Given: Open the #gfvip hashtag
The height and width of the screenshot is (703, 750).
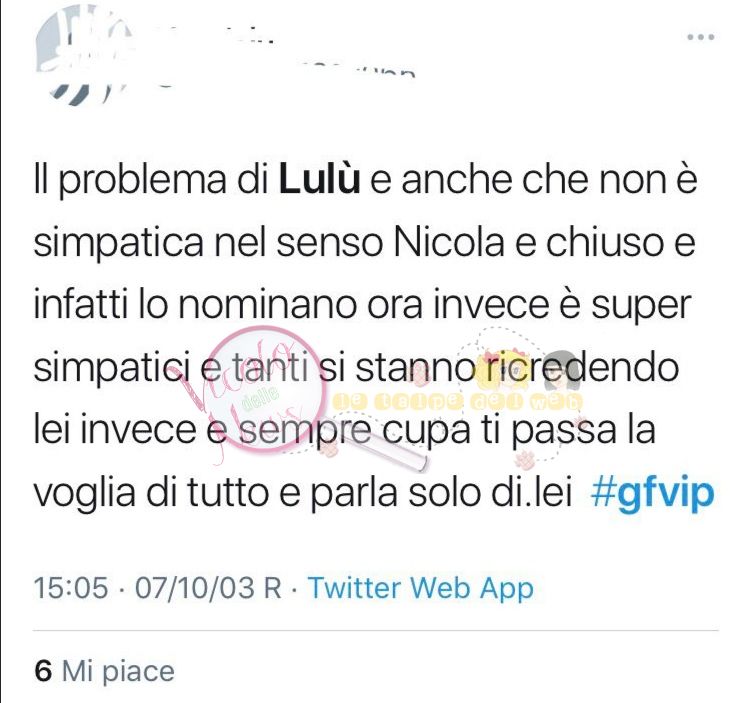Looking at the screenshot, I should point(652,493).
